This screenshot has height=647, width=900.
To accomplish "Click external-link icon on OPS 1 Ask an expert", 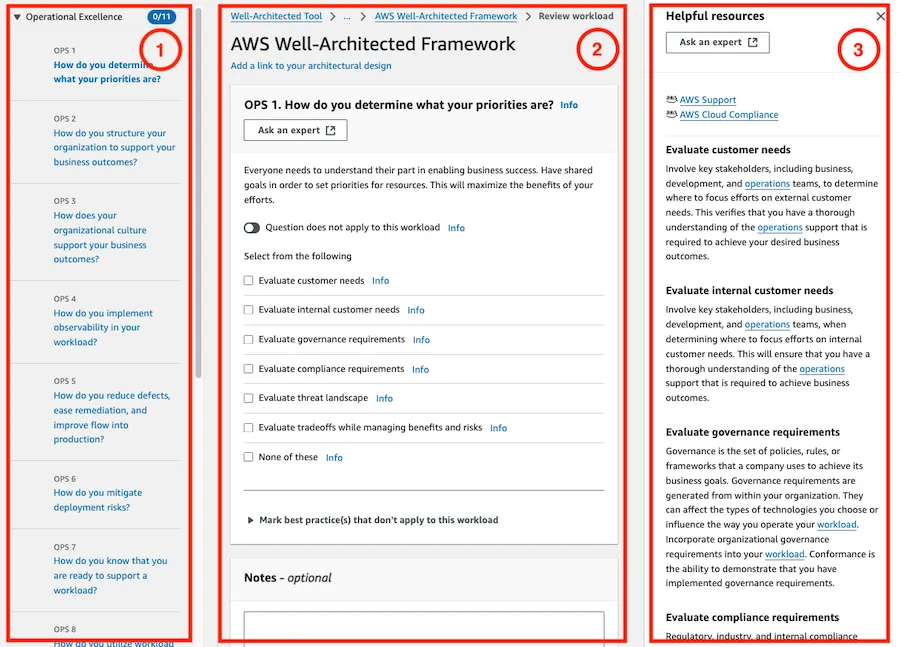I will pyautogui.click(x=331, y=130).
